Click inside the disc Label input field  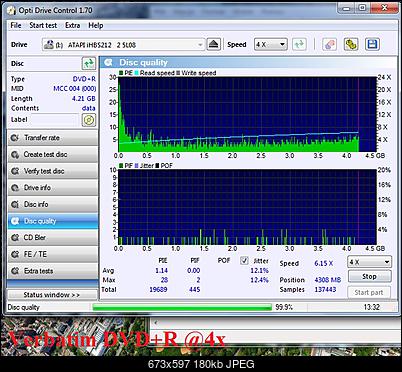[x=55, y=119]
